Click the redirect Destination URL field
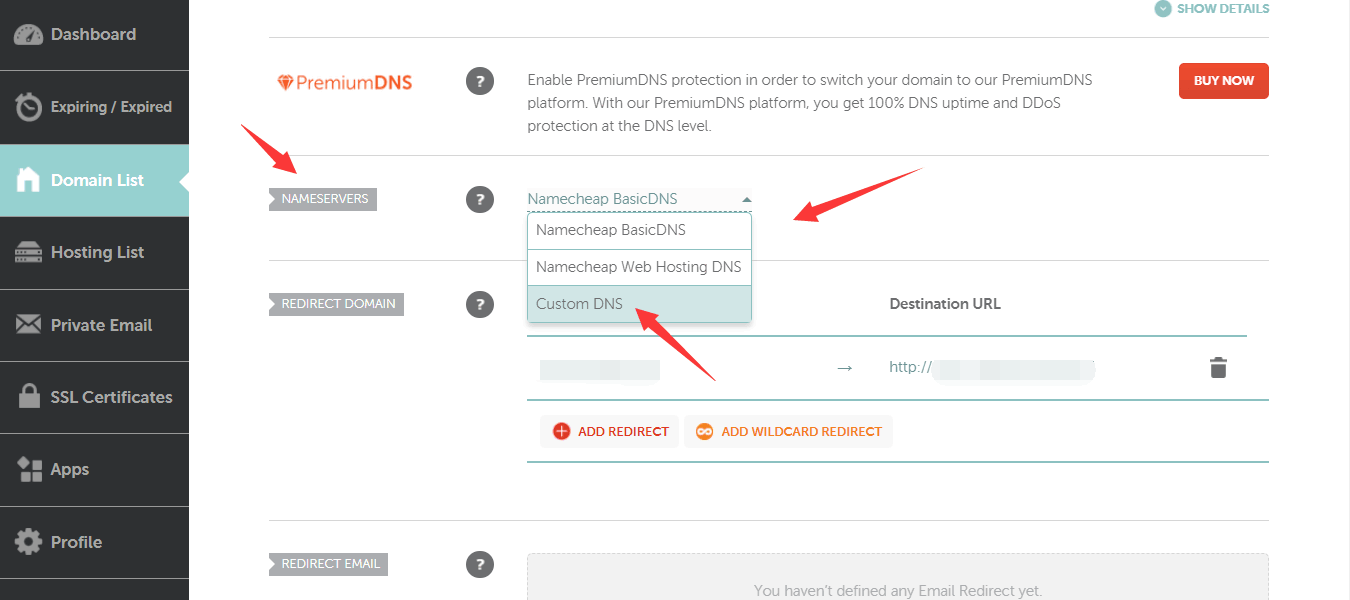Viewport: 1350px width, 600px height. coord(1010,368)
